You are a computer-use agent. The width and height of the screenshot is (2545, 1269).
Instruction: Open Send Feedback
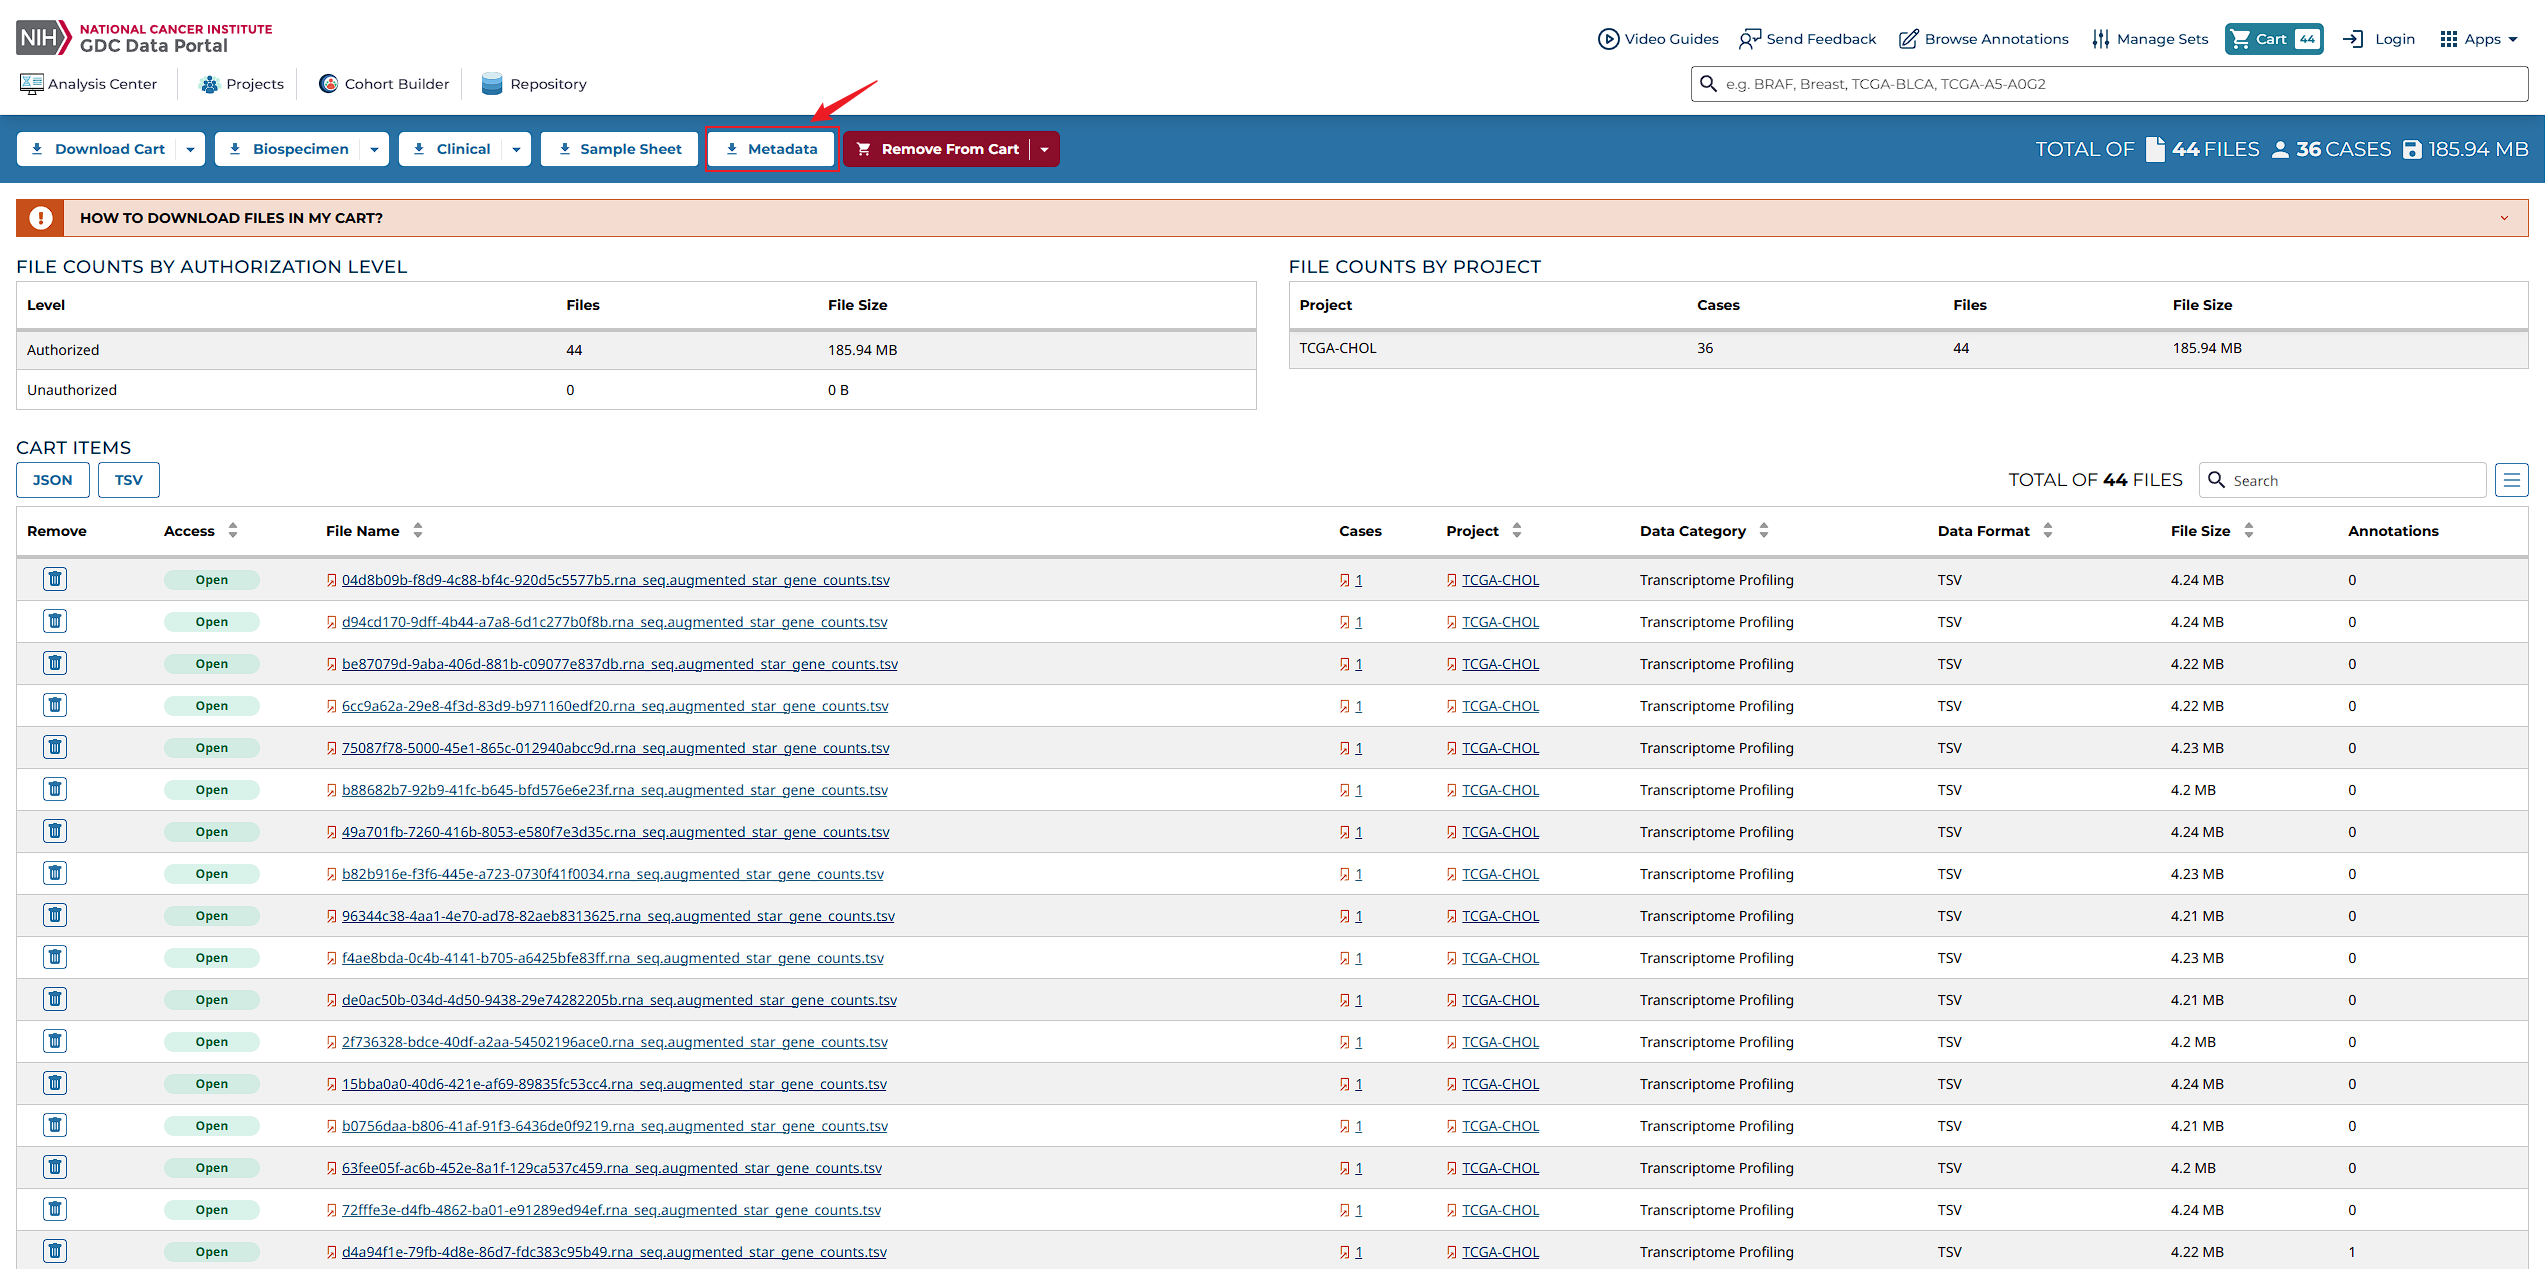coord(1808,39)
